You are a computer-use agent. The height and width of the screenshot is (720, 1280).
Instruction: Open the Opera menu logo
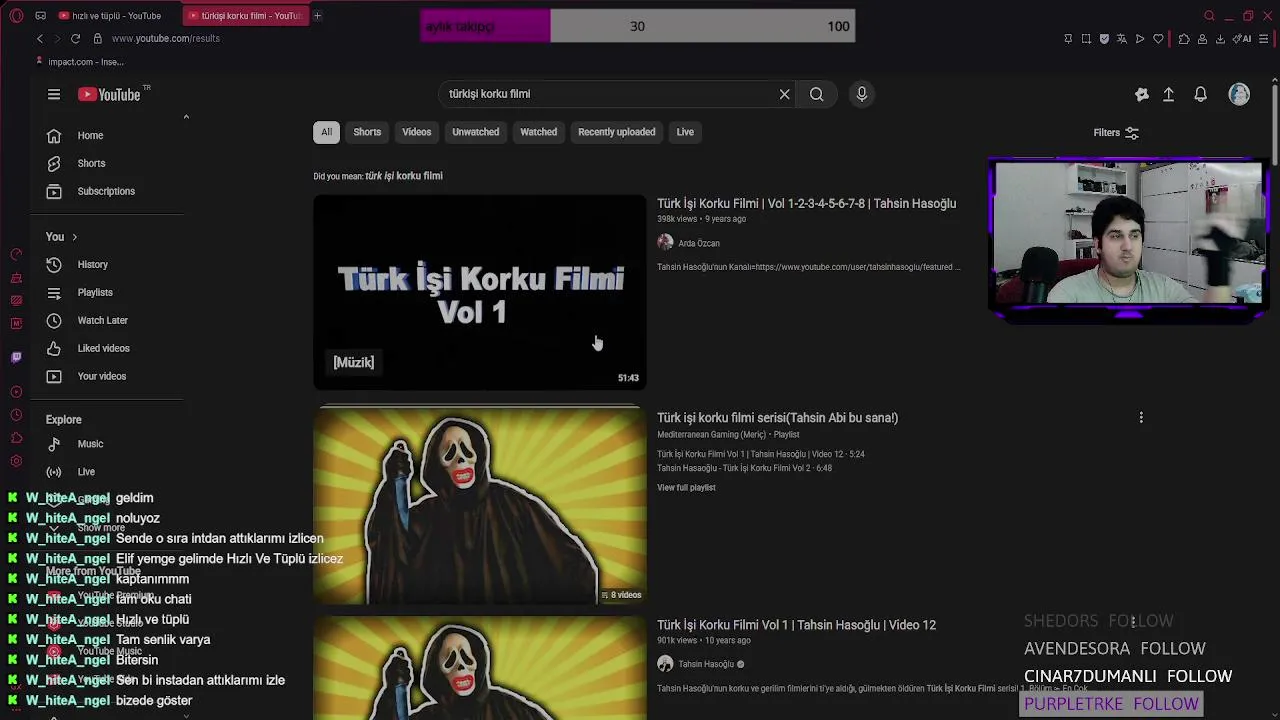click(x=15, y=16)
